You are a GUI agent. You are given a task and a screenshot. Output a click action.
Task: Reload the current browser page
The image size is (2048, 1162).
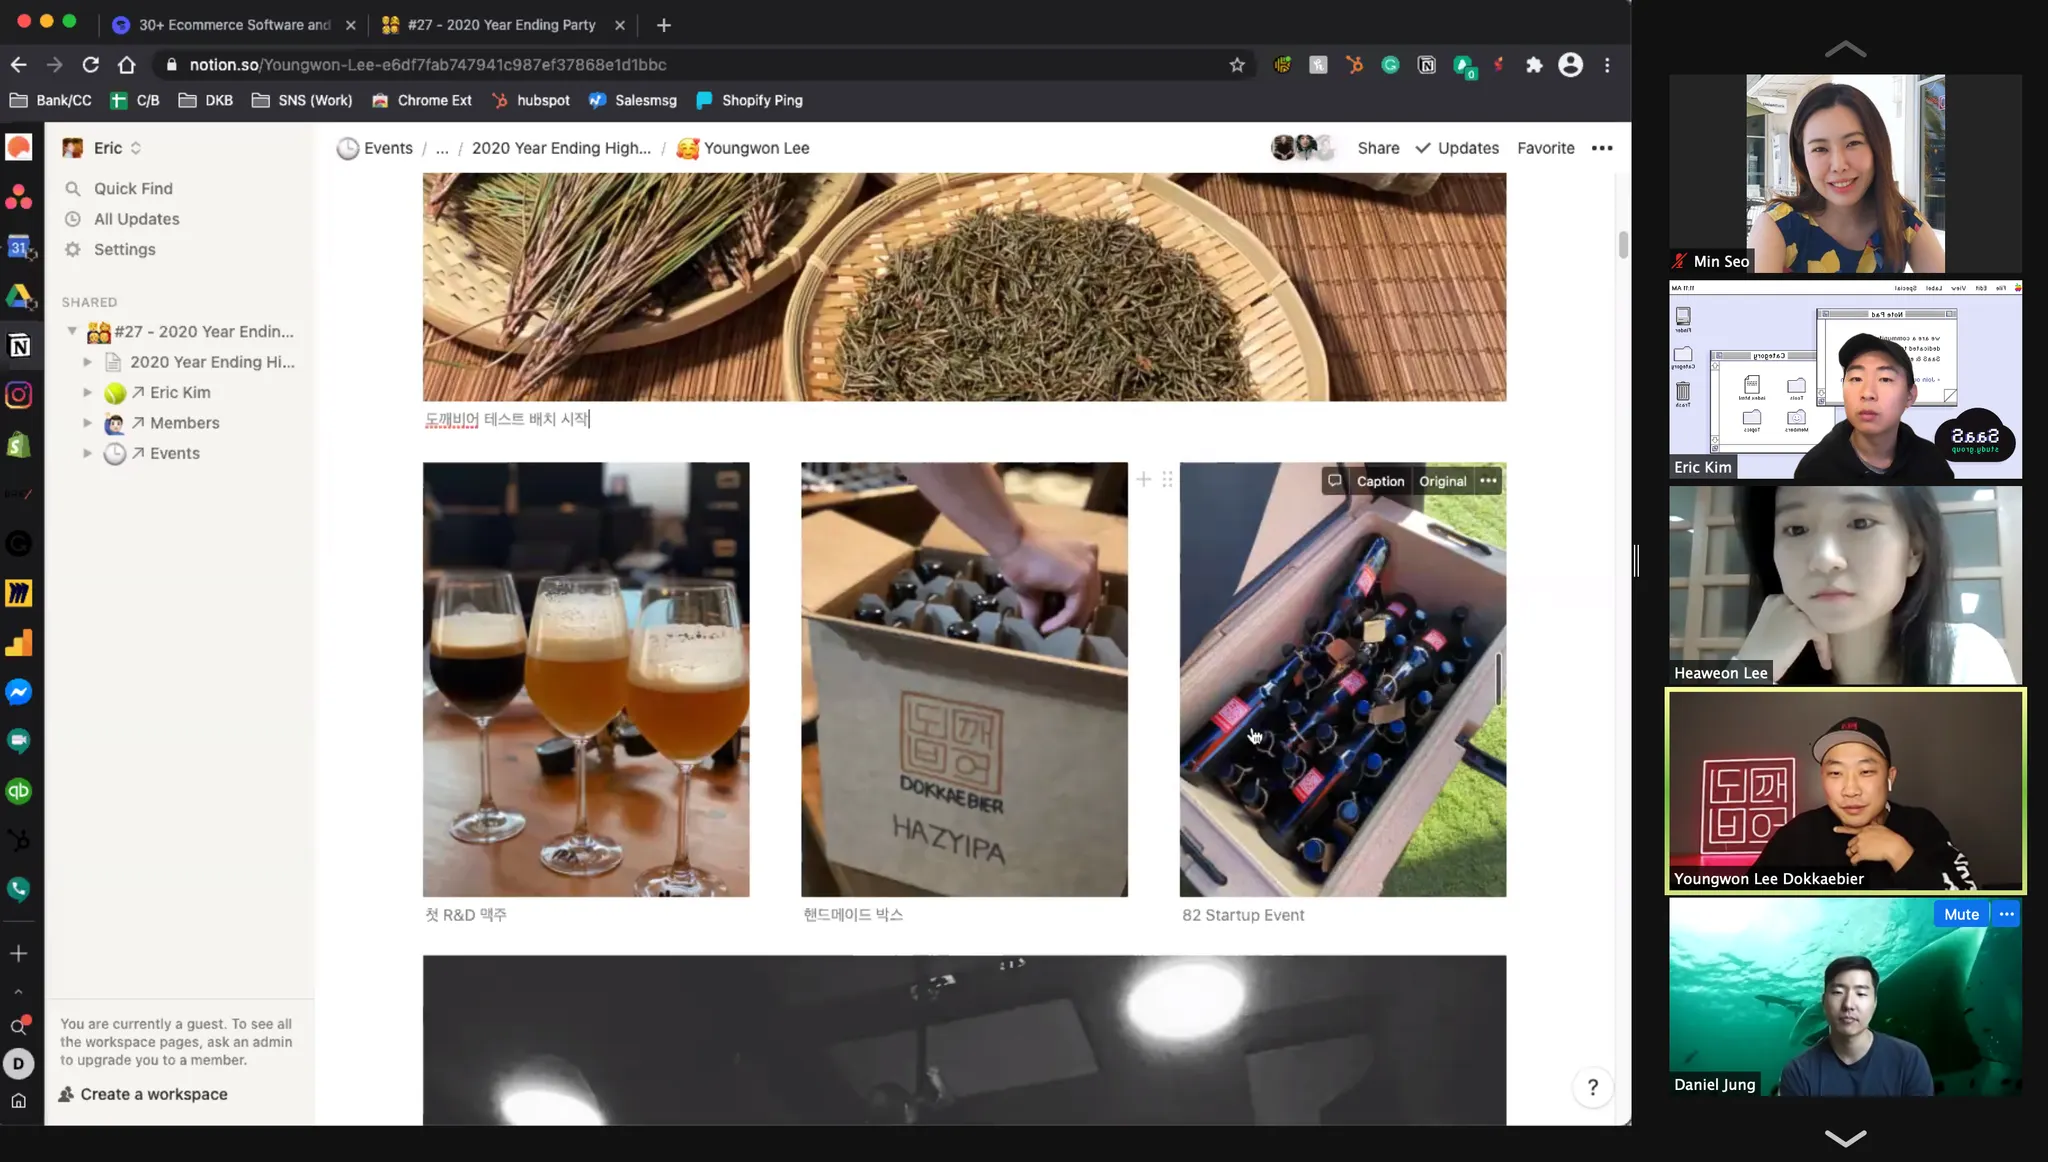(x=90, y=65)
